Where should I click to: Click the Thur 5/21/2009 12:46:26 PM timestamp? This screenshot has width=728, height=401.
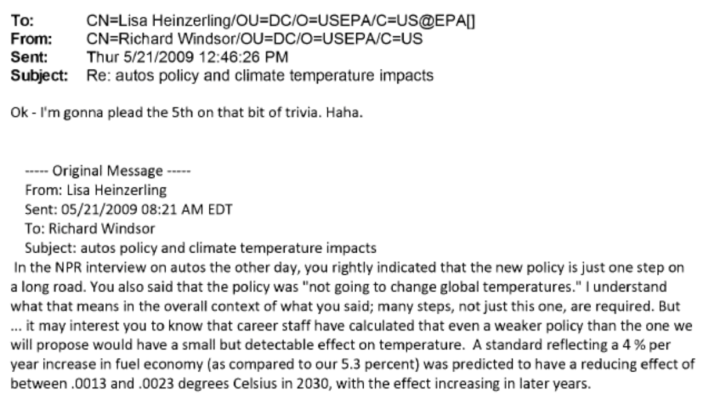point(187,57)
